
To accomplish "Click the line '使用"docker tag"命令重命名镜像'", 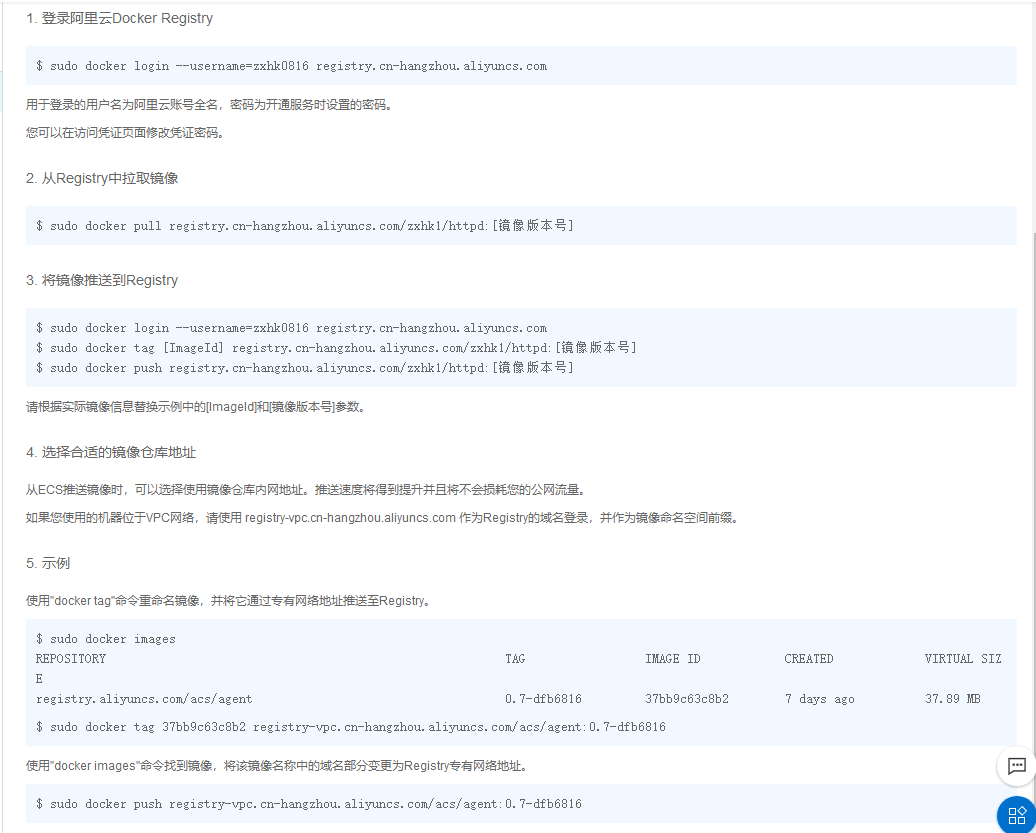I will (x=229, y=601).
